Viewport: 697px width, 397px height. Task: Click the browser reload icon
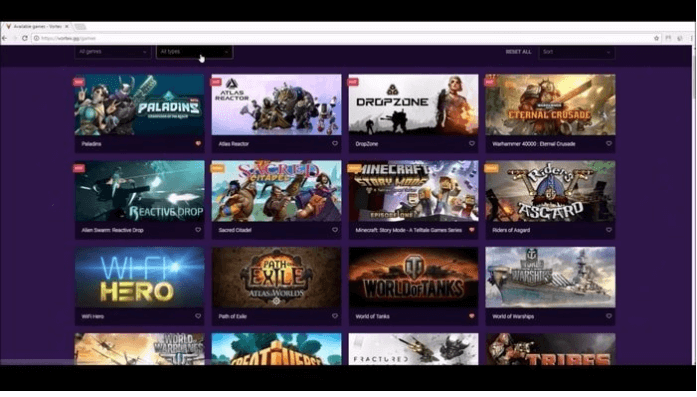click(x=25, y=38)
